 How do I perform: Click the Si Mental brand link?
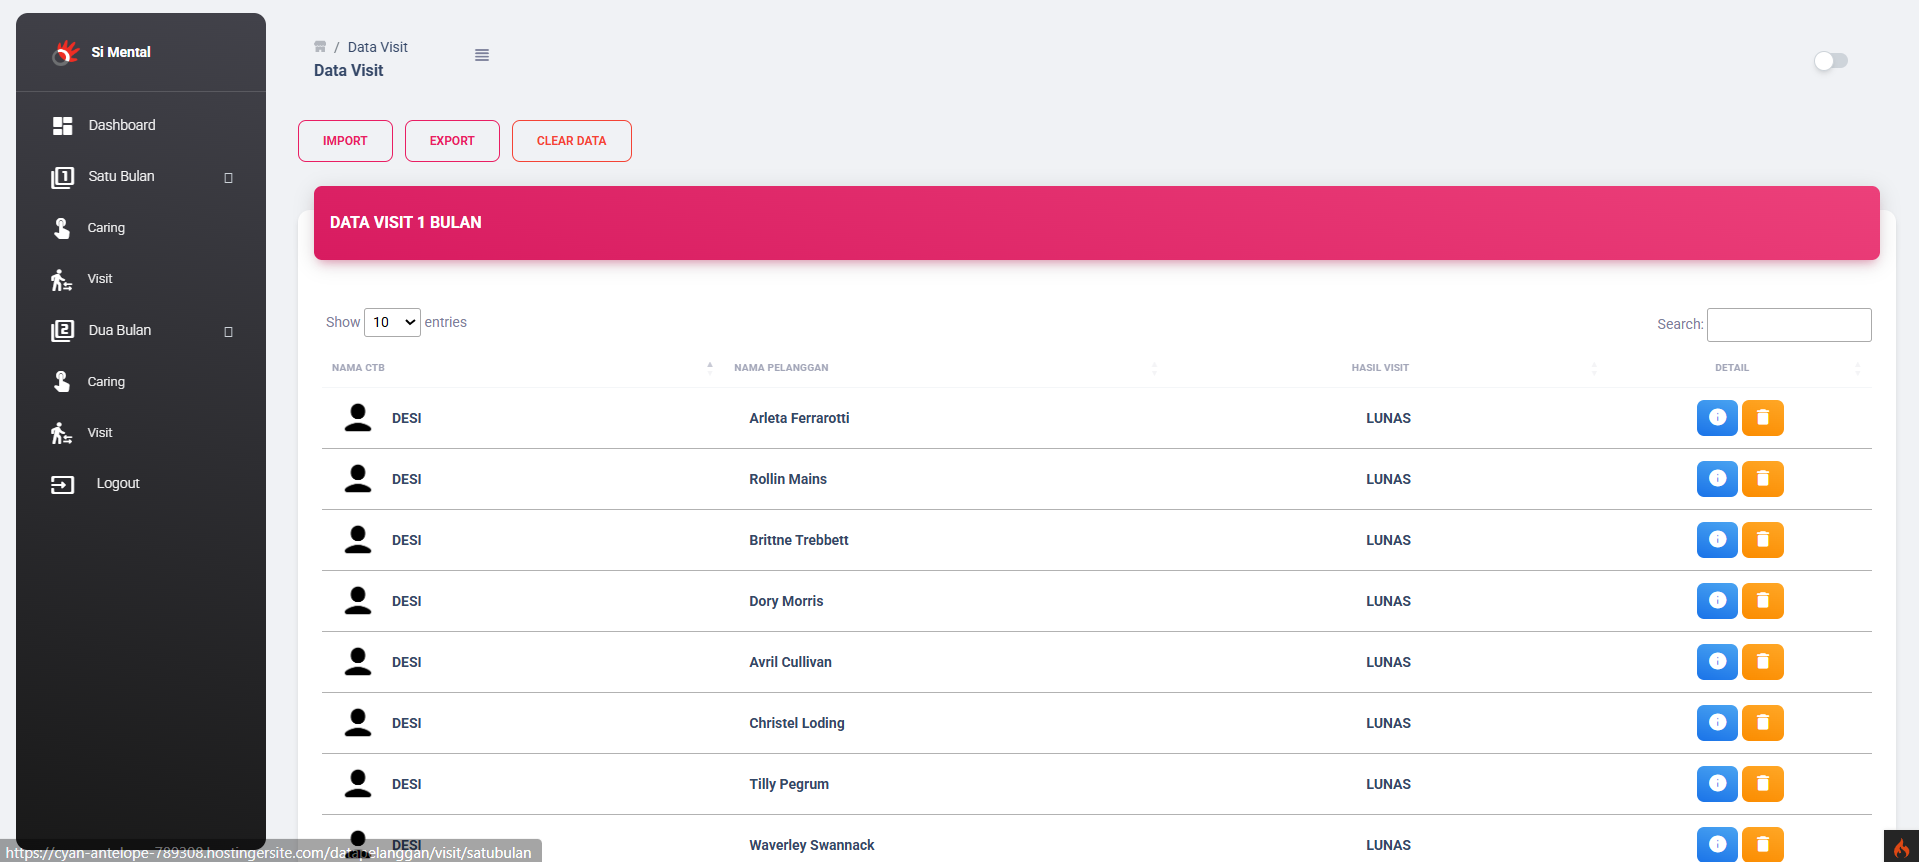point(121,52)
